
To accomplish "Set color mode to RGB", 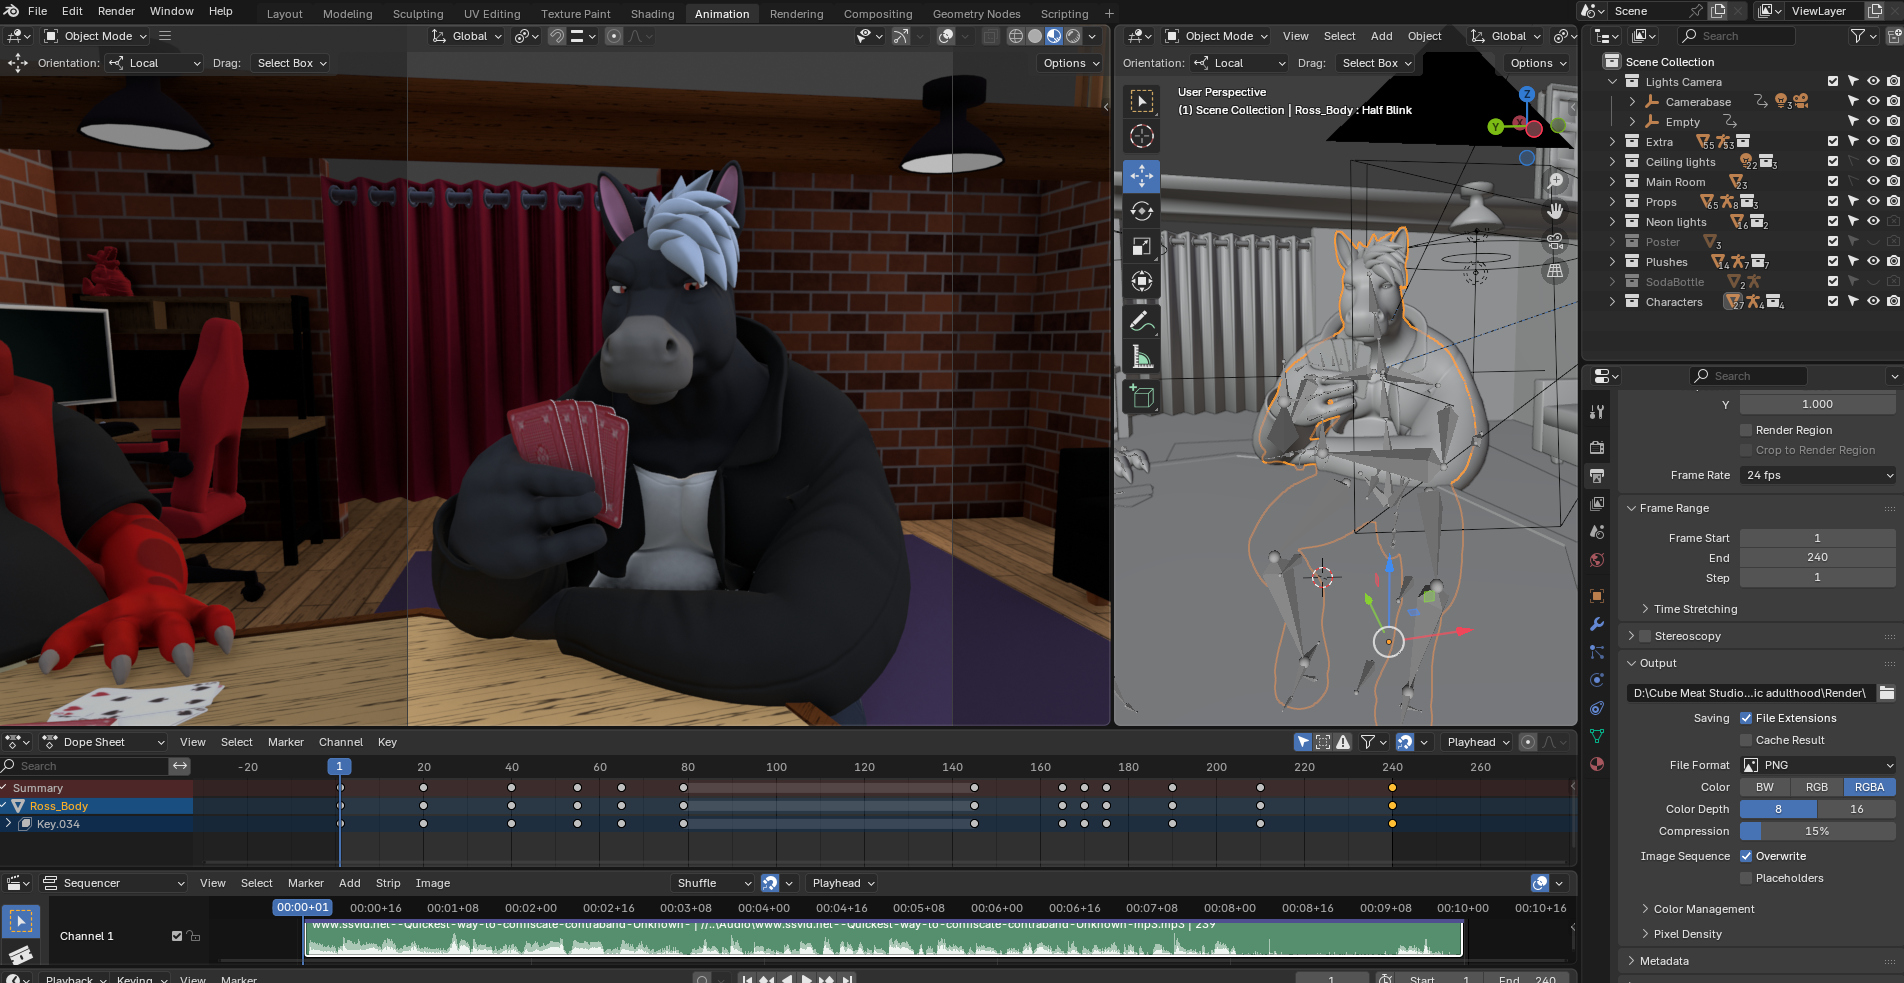I will click(x=1816, y=787).
